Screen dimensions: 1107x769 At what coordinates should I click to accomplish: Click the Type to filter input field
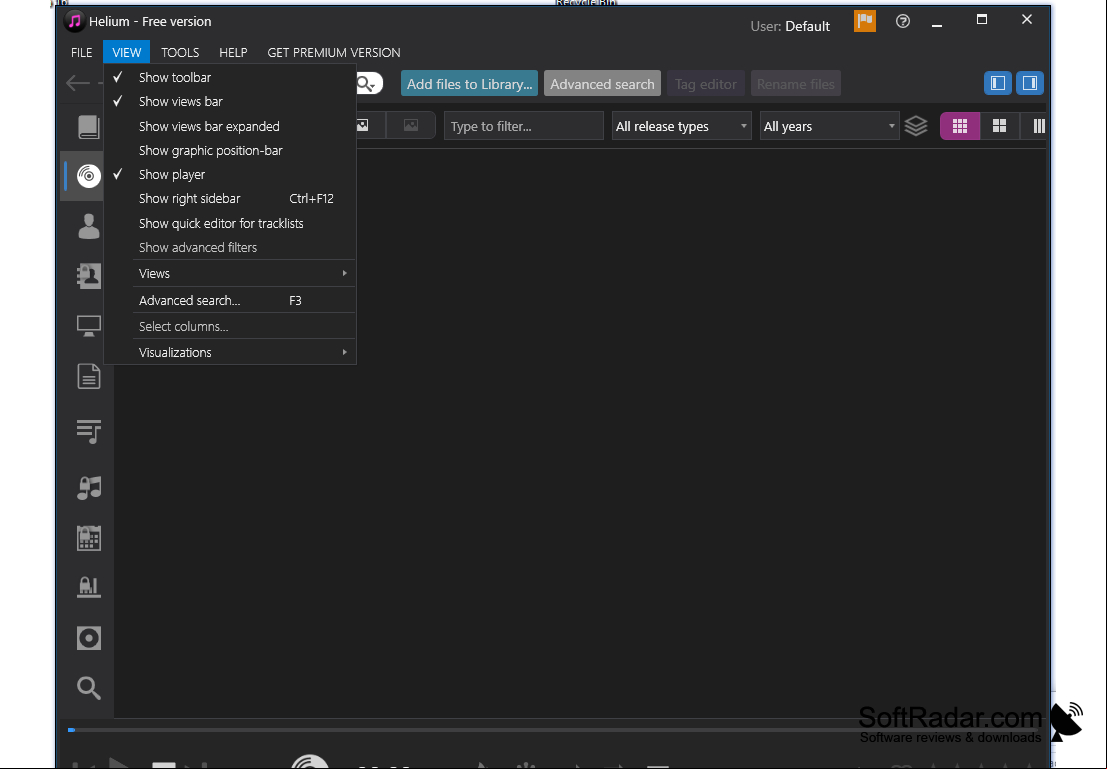pyautogui.click(x=524, y=126)
